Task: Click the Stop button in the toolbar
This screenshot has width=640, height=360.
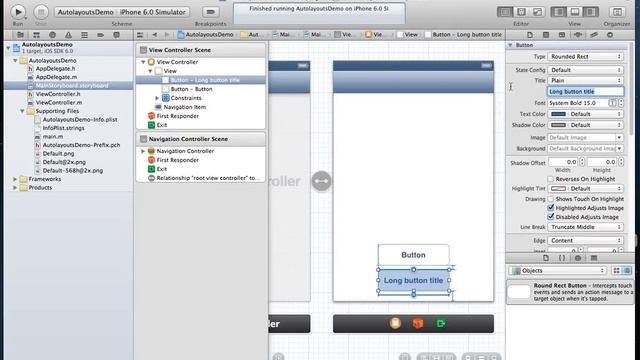Action: pyautogui.click(x=41, y=12)
